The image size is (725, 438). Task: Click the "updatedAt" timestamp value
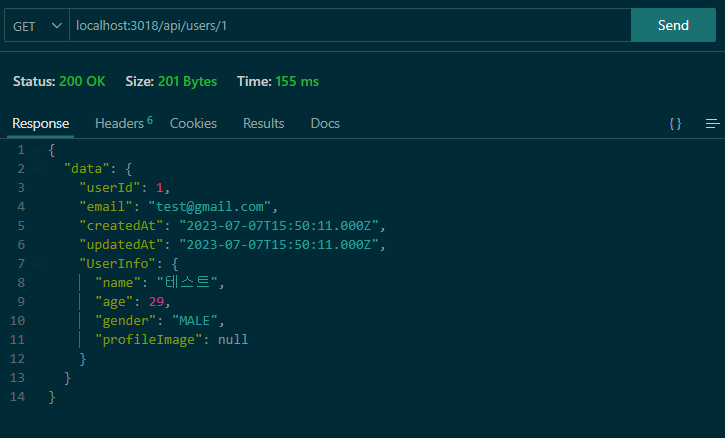pyautogui.click(x=279, y=245)
